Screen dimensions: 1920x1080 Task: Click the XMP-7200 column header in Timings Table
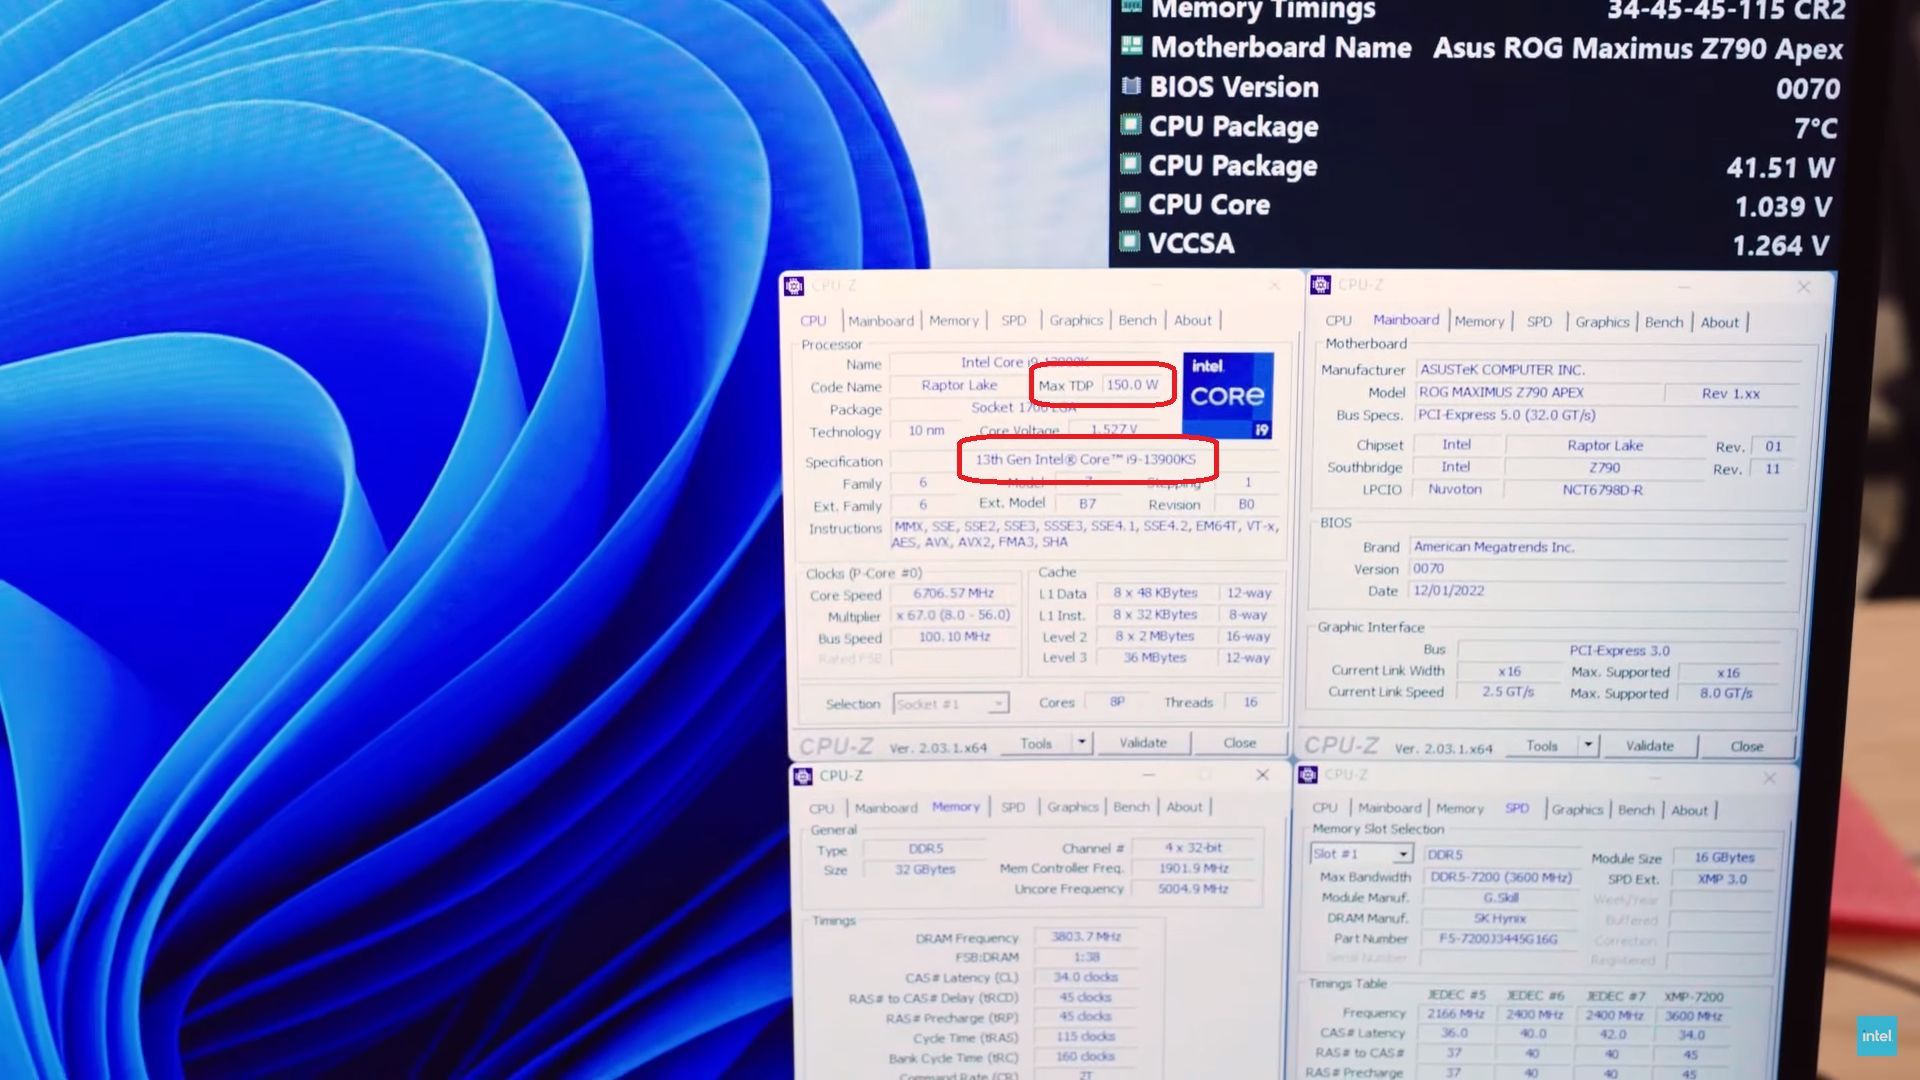point(1693,997)
